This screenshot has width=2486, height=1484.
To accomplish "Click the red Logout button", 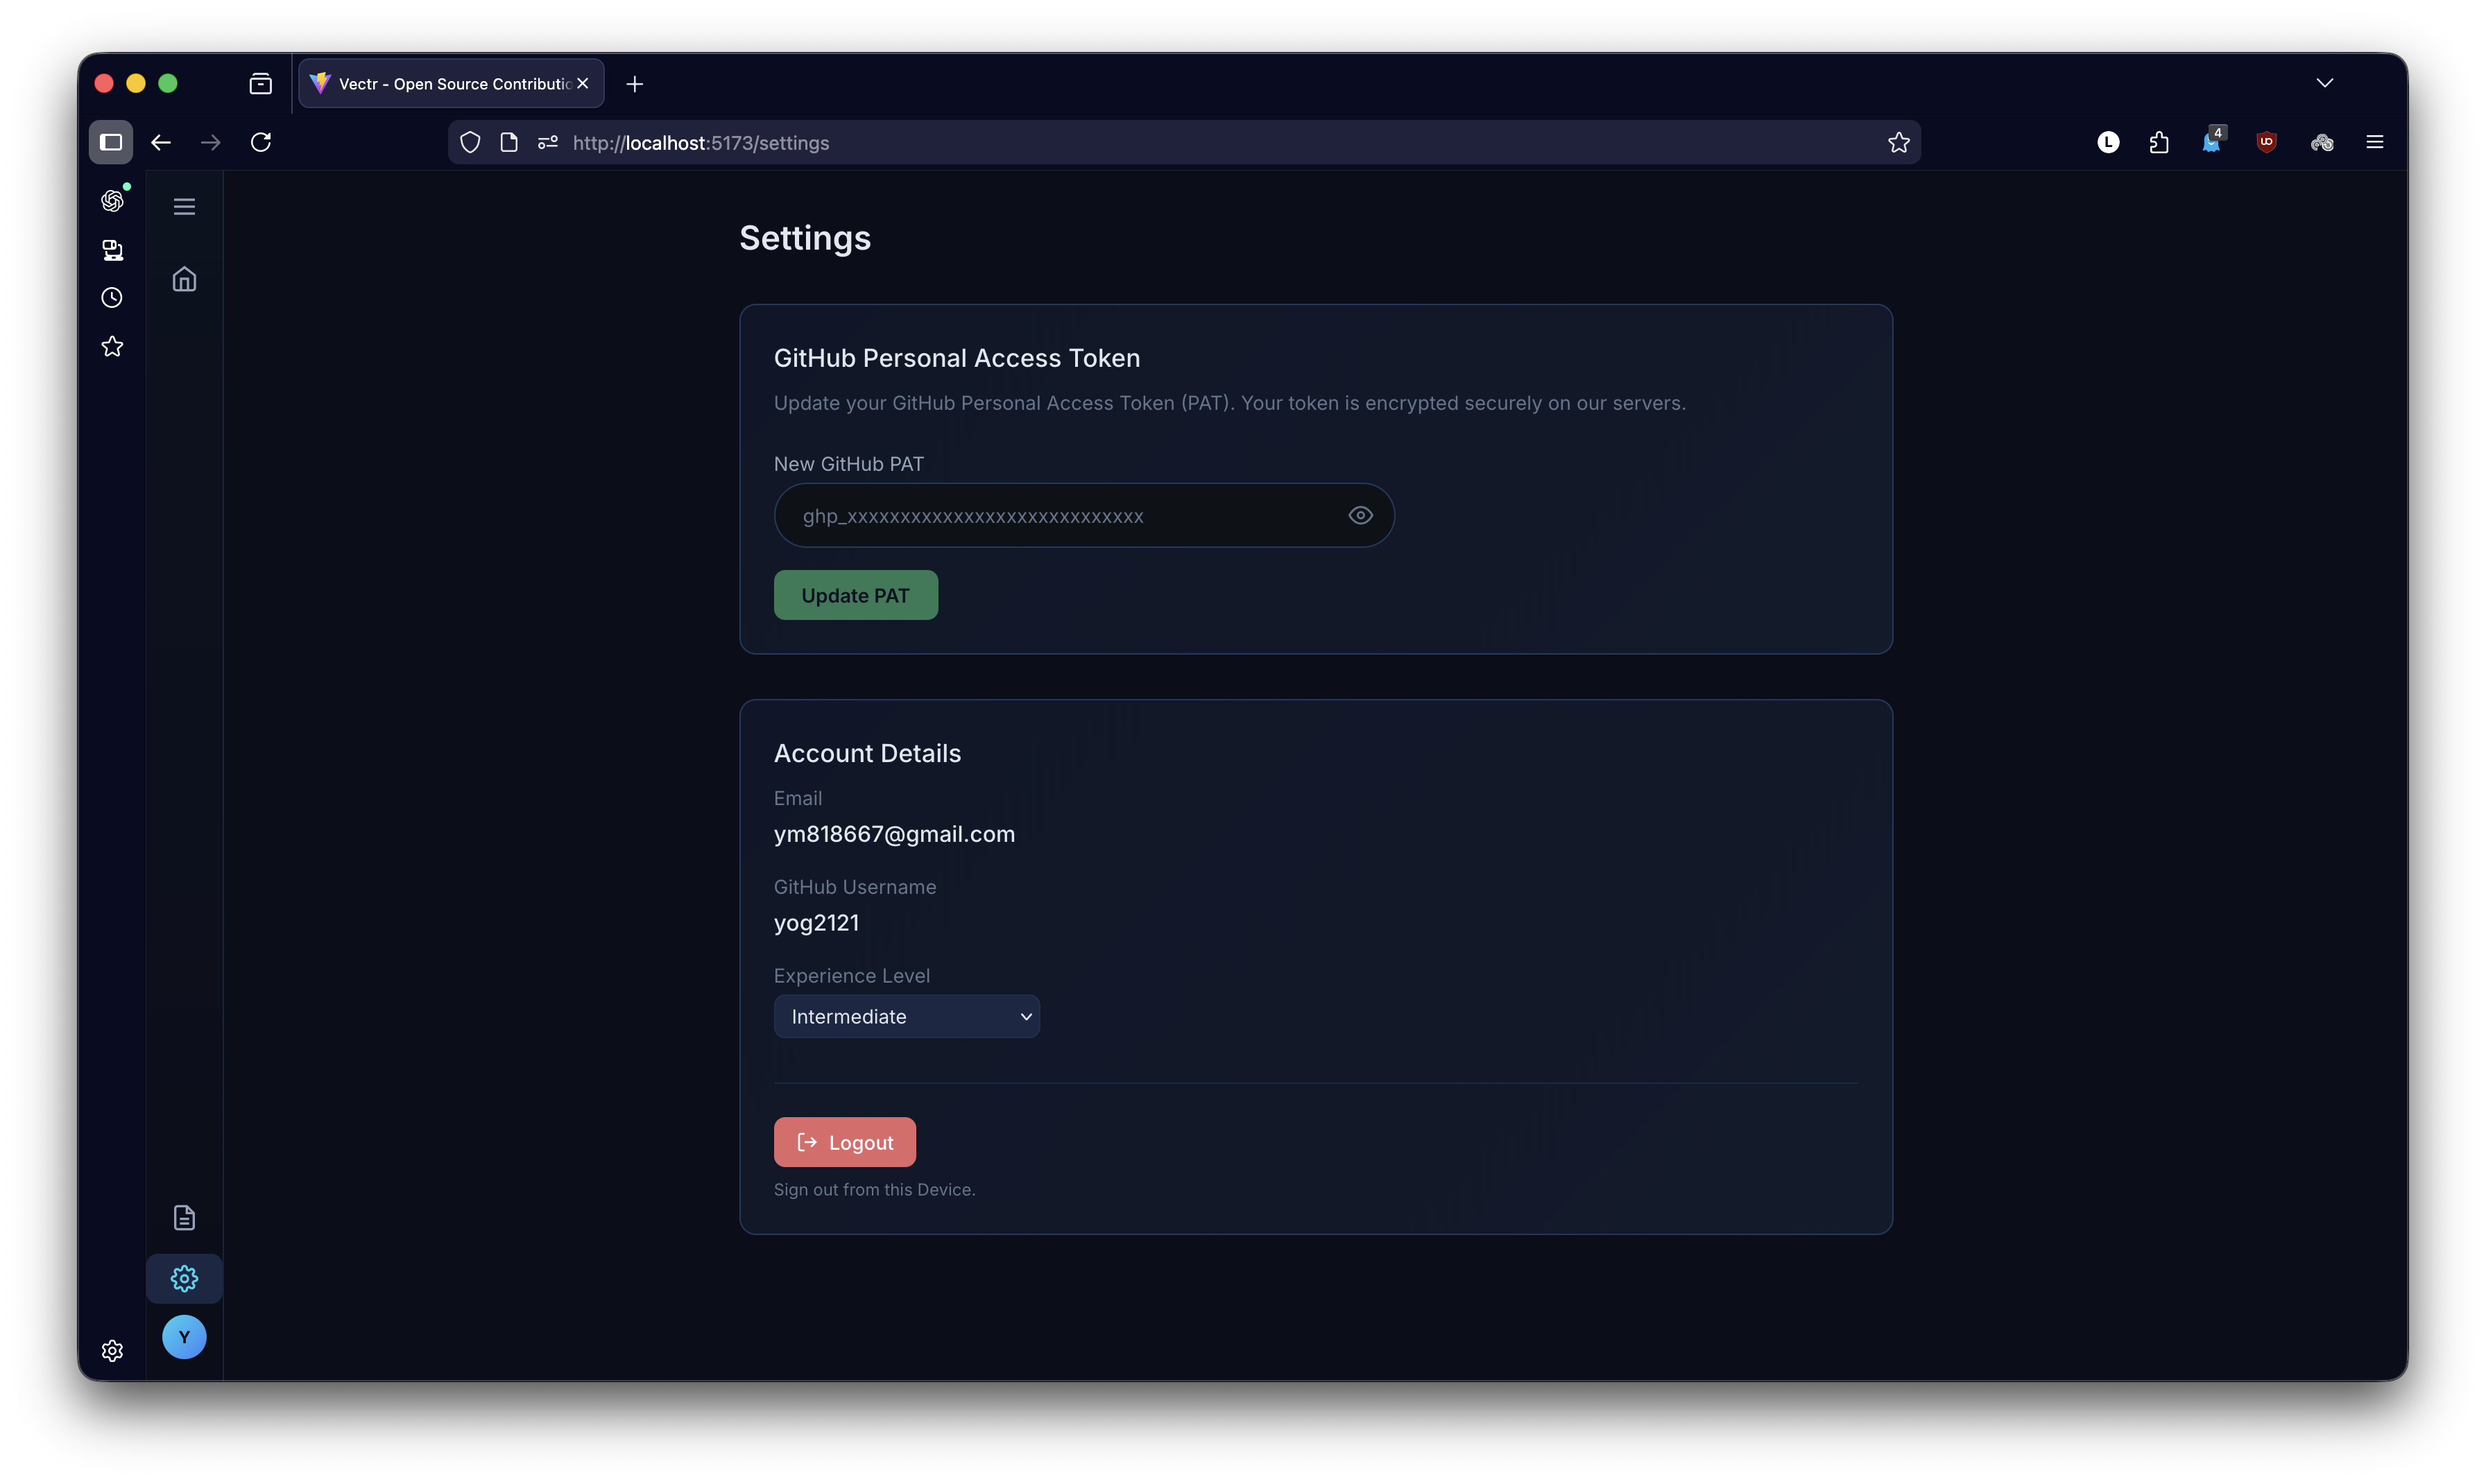I will coord(844,1142).
